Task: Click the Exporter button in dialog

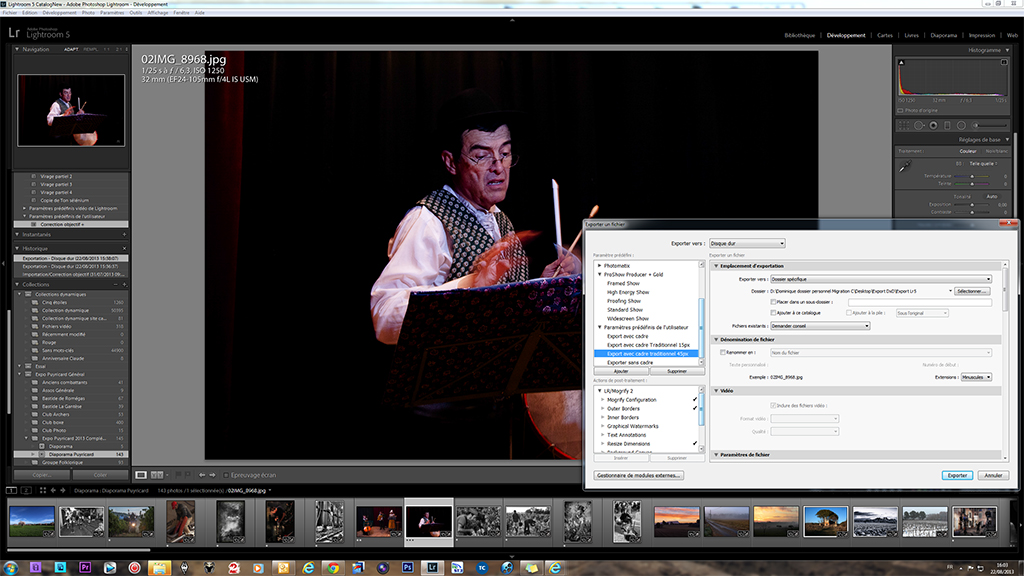Action: coord(957,475)
